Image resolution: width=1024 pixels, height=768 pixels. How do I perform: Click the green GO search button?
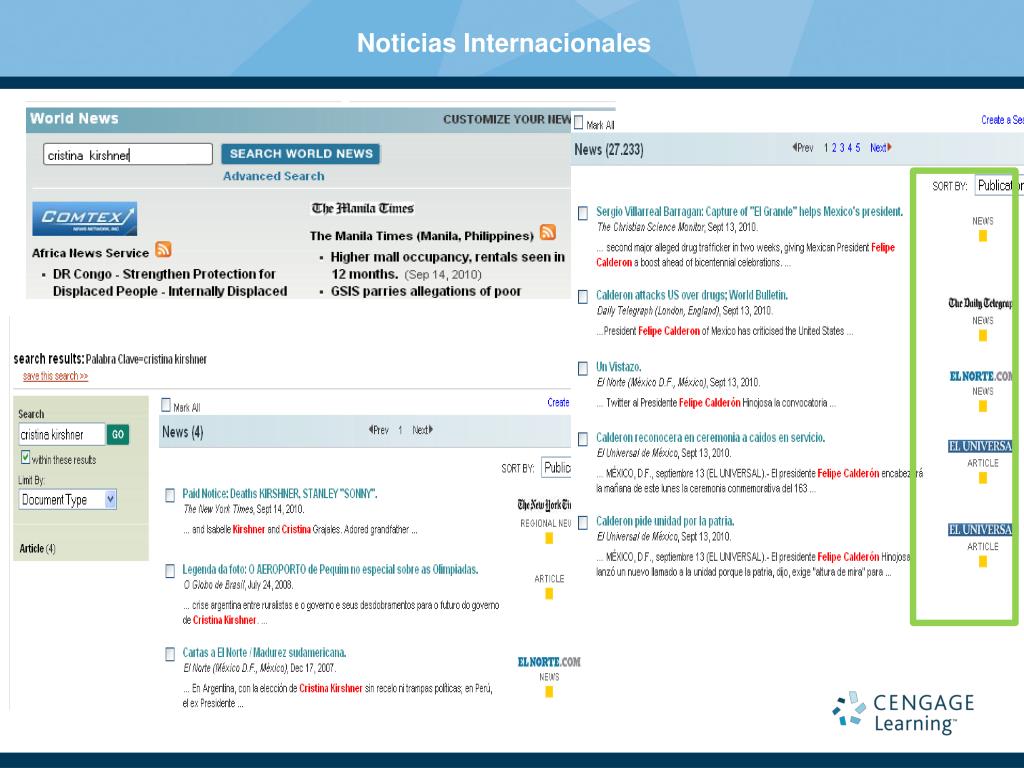coord(118,434)
